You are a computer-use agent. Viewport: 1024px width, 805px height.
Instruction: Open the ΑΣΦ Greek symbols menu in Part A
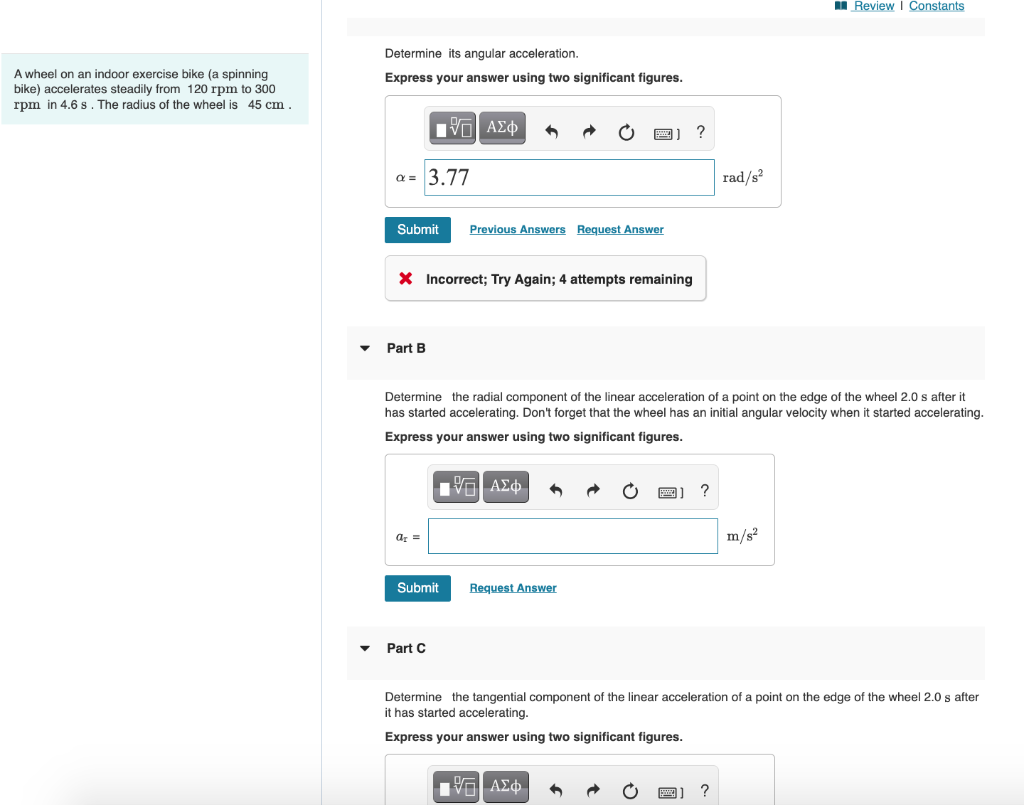coord(502,127)
